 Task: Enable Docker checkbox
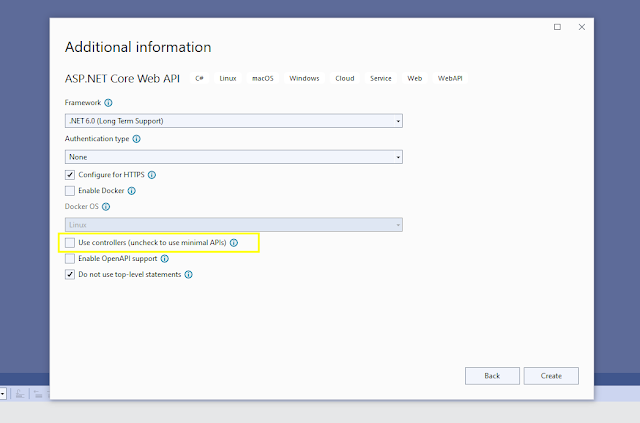tap(70, 191)
